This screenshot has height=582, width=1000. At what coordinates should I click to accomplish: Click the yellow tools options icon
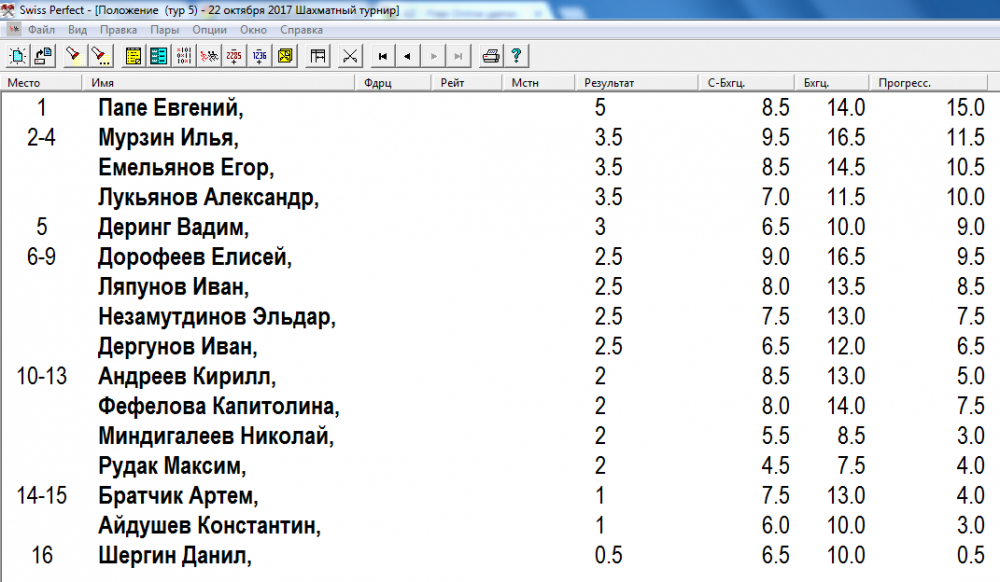(285, 56)
